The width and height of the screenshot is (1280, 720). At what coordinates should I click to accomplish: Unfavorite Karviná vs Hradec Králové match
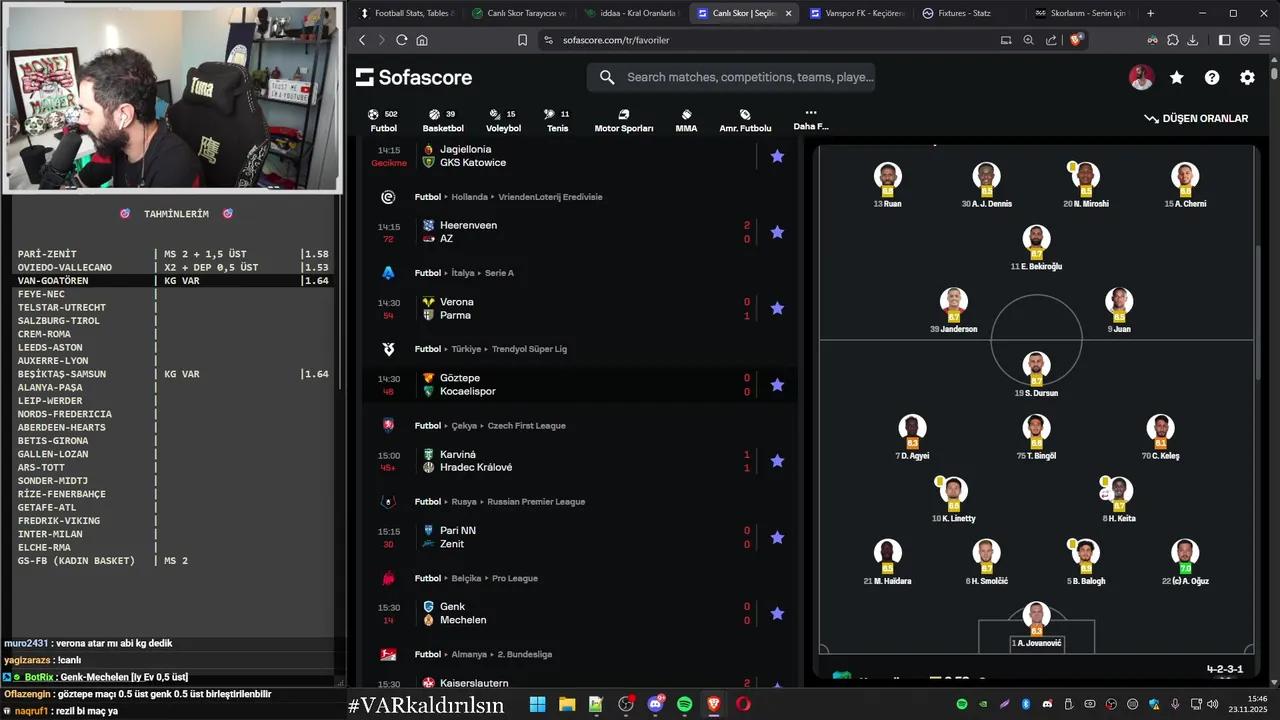777,461
